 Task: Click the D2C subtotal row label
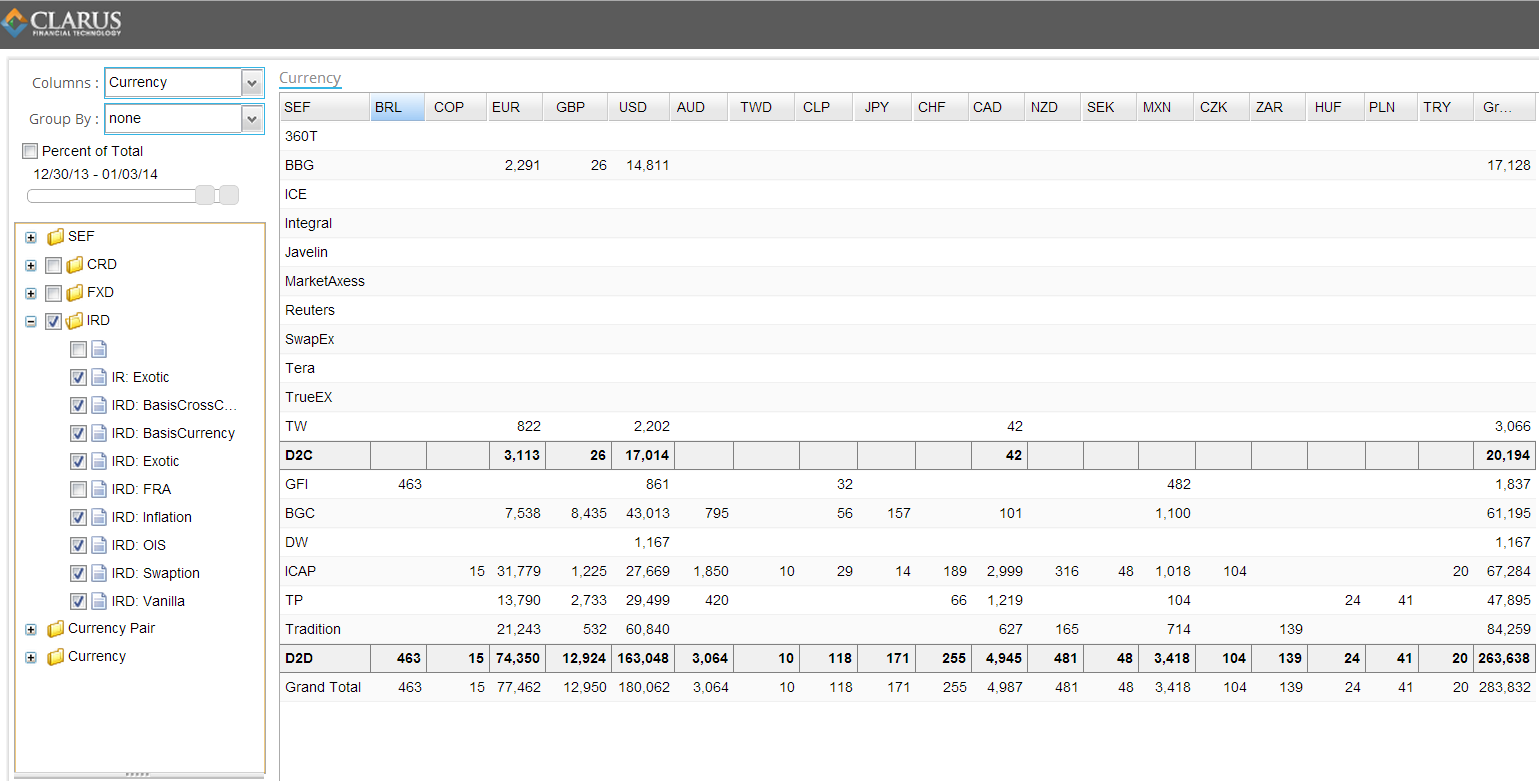click(300, 455)
